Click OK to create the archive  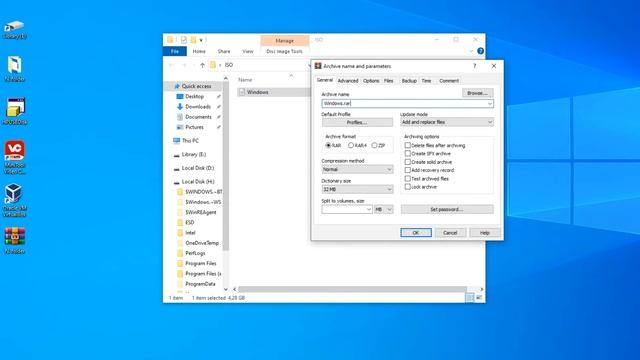tap(416, 233)
